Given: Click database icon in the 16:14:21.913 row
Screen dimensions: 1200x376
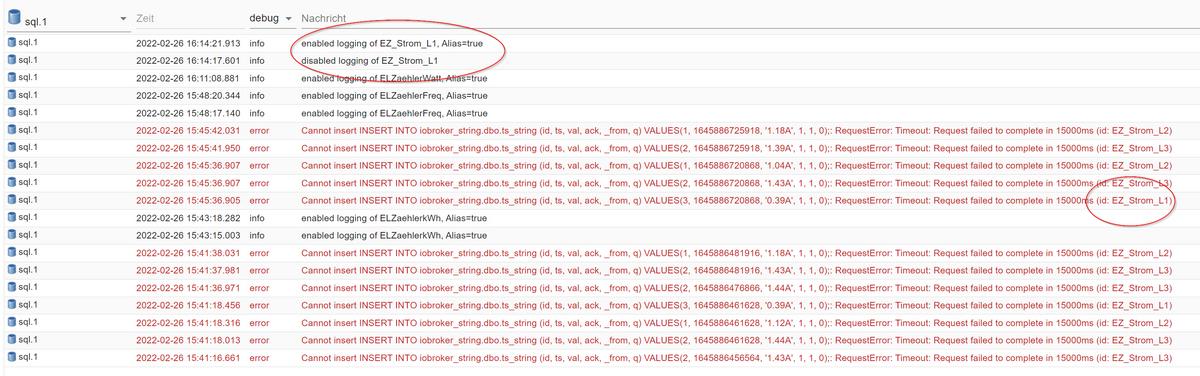Looking at the screenshot, I should pyautogui.click(x=12, y=43).
